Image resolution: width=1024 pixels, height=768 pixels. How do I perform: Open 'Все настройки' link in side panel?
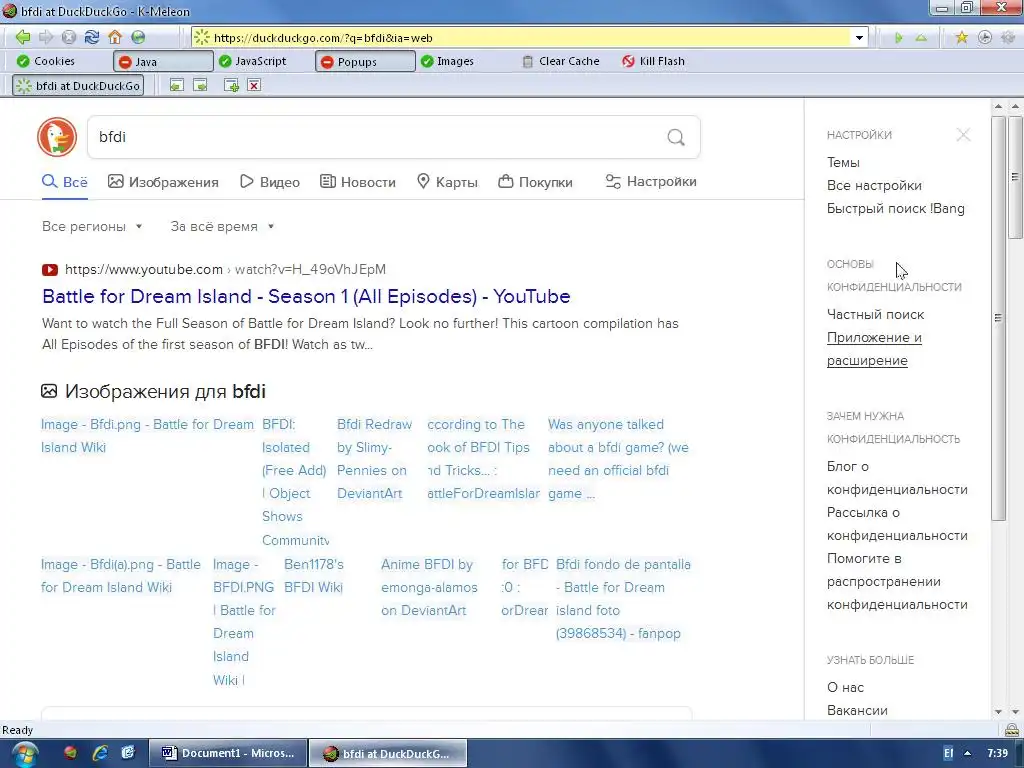874,185
